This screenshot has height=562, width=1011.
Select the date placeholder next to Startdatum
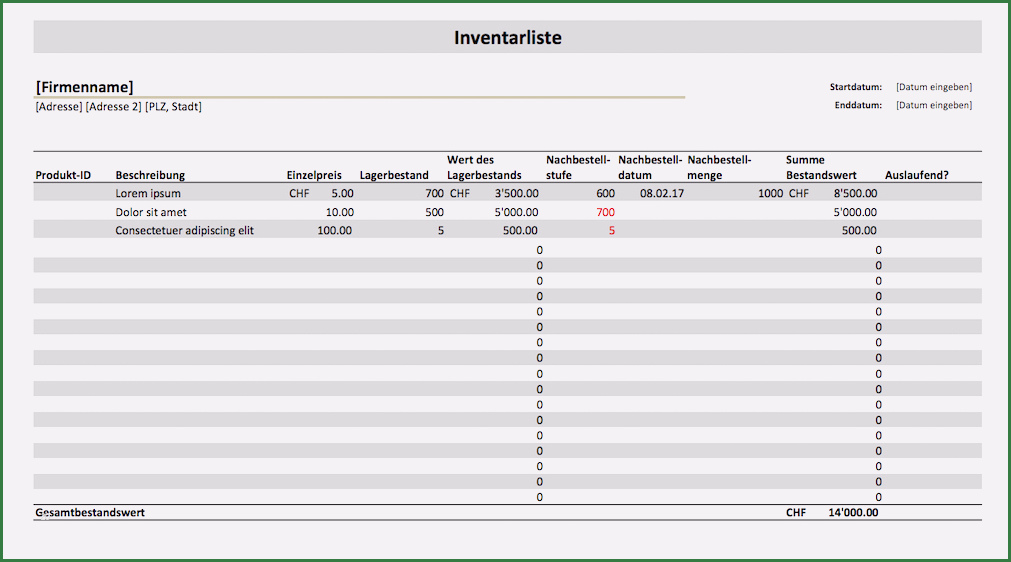933,87
